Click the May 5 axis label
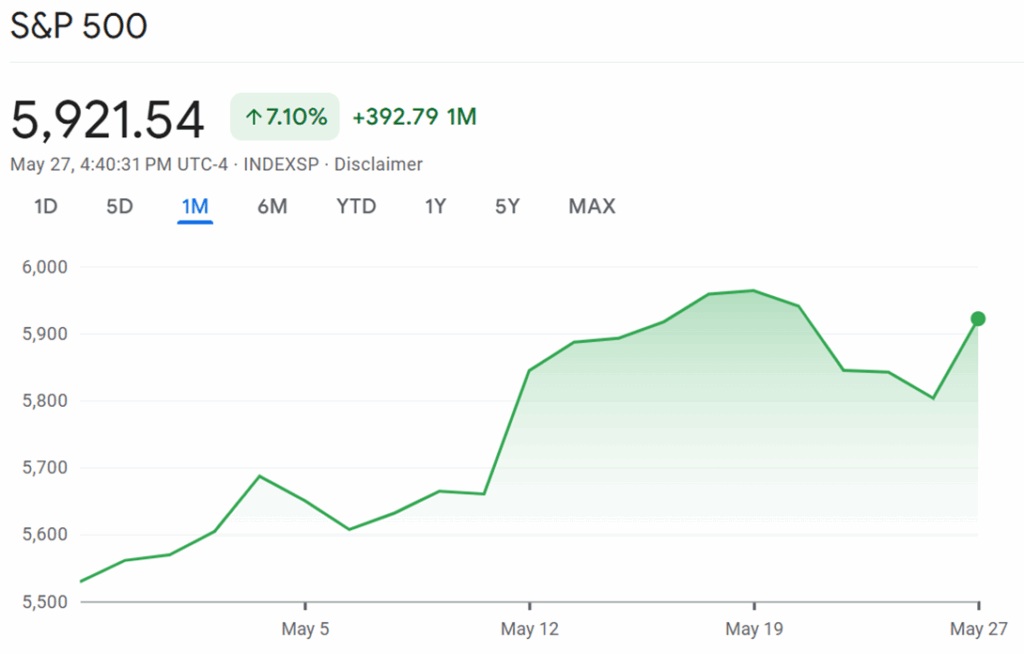 pos(305,629)
